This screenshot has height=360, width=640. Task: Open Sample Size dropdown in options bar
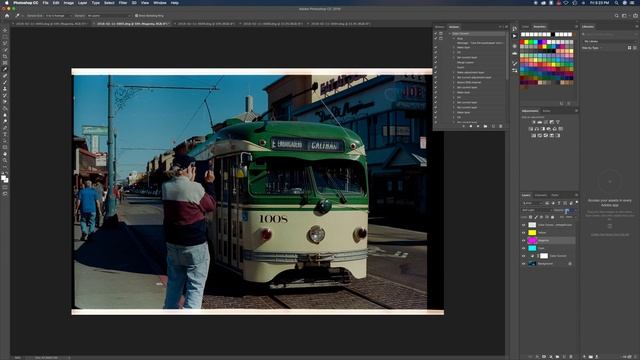click(x=58, y=16)
